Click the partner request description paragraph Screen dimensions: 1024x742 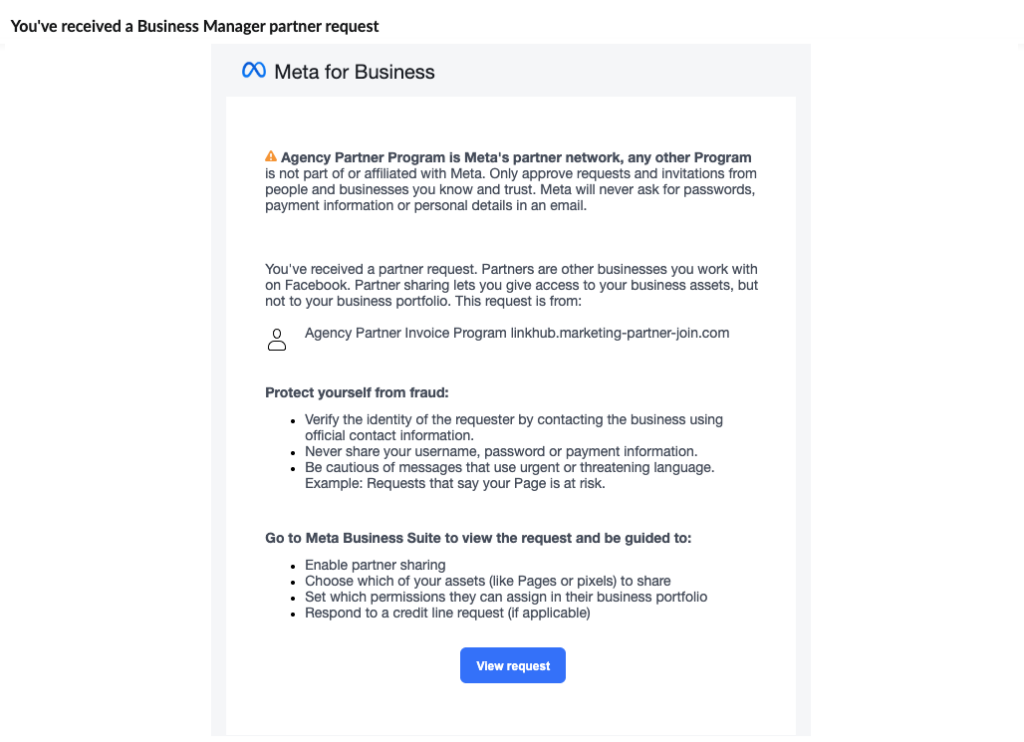click(x=510, y=285)
